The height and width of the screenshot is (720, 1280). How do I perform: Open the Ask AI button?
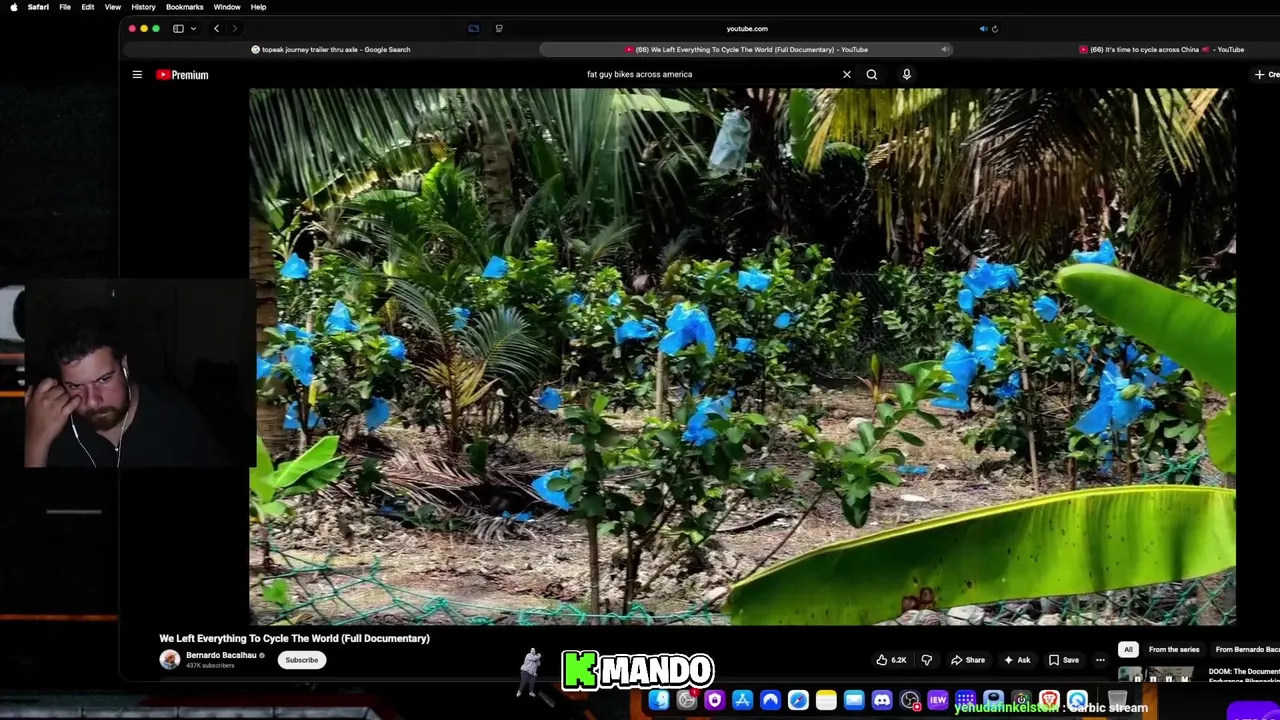[x=1017, y=660]
